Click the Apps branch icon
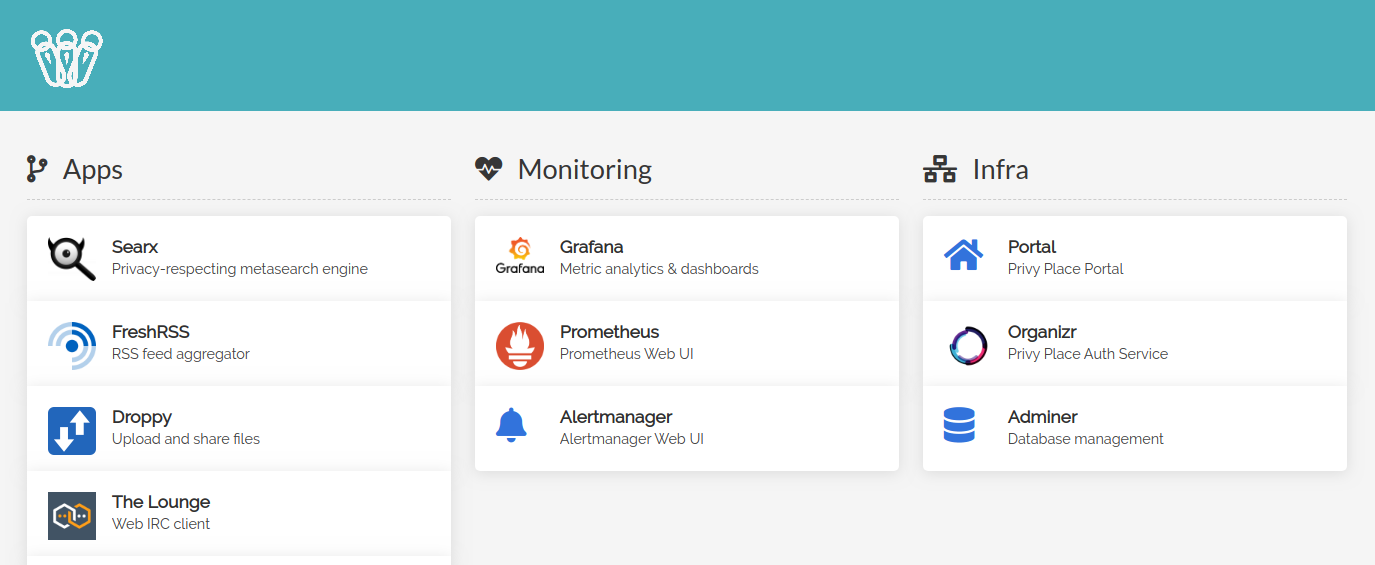 [37, 169]
